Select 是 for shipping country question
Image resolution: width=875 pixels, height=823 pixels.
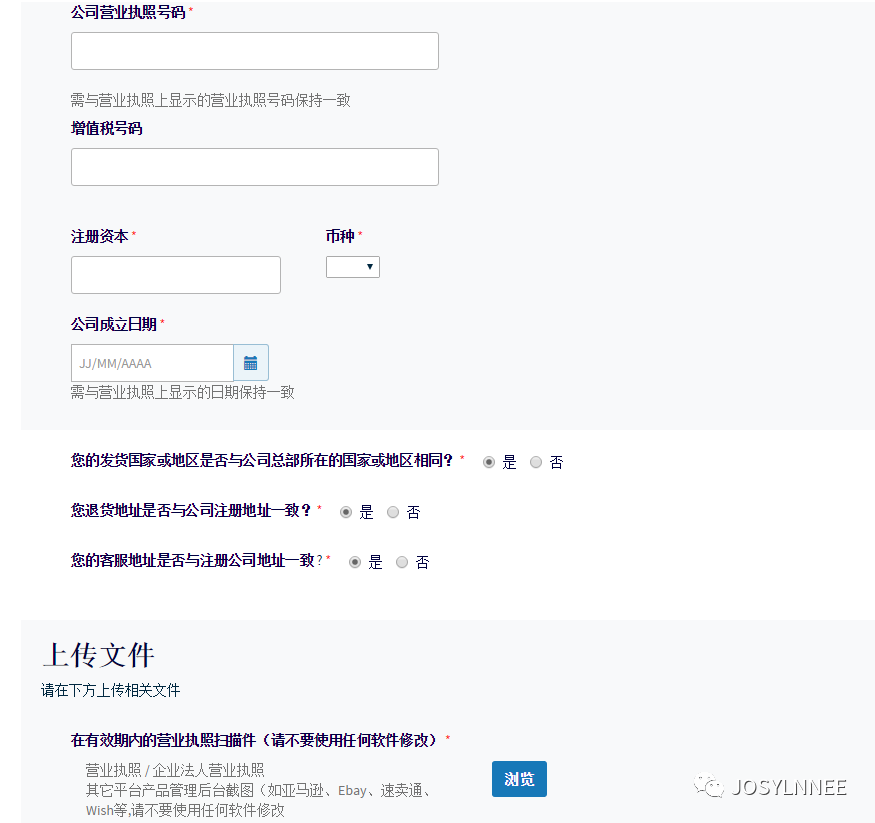click(488, 462)
